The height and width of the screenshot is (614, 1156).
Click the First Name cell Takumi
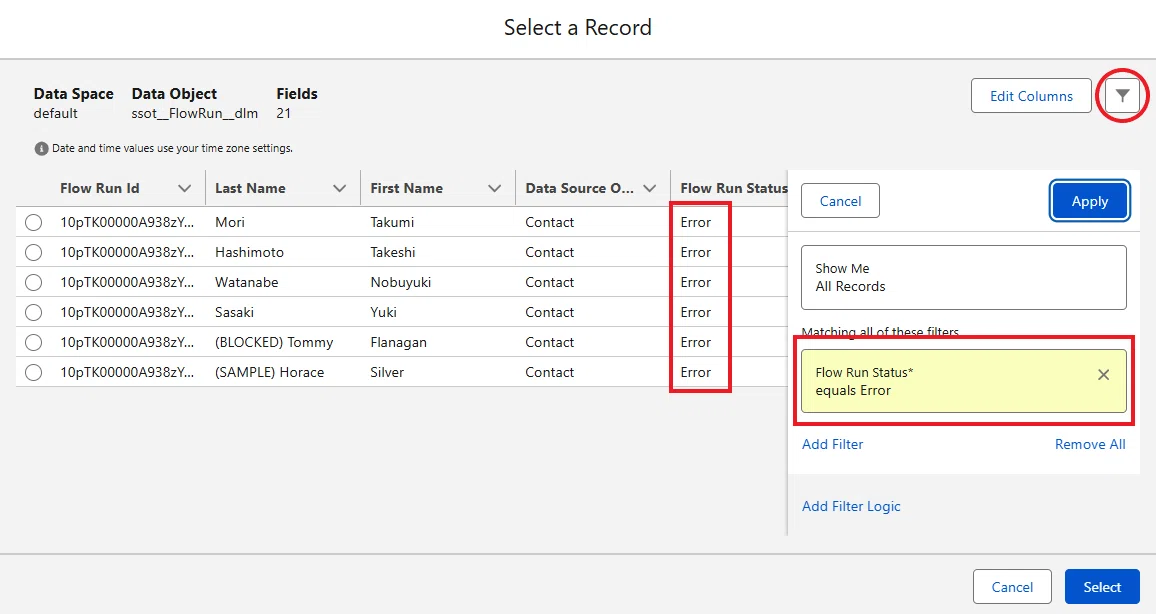pyautogui.click(x=392, y=222)
